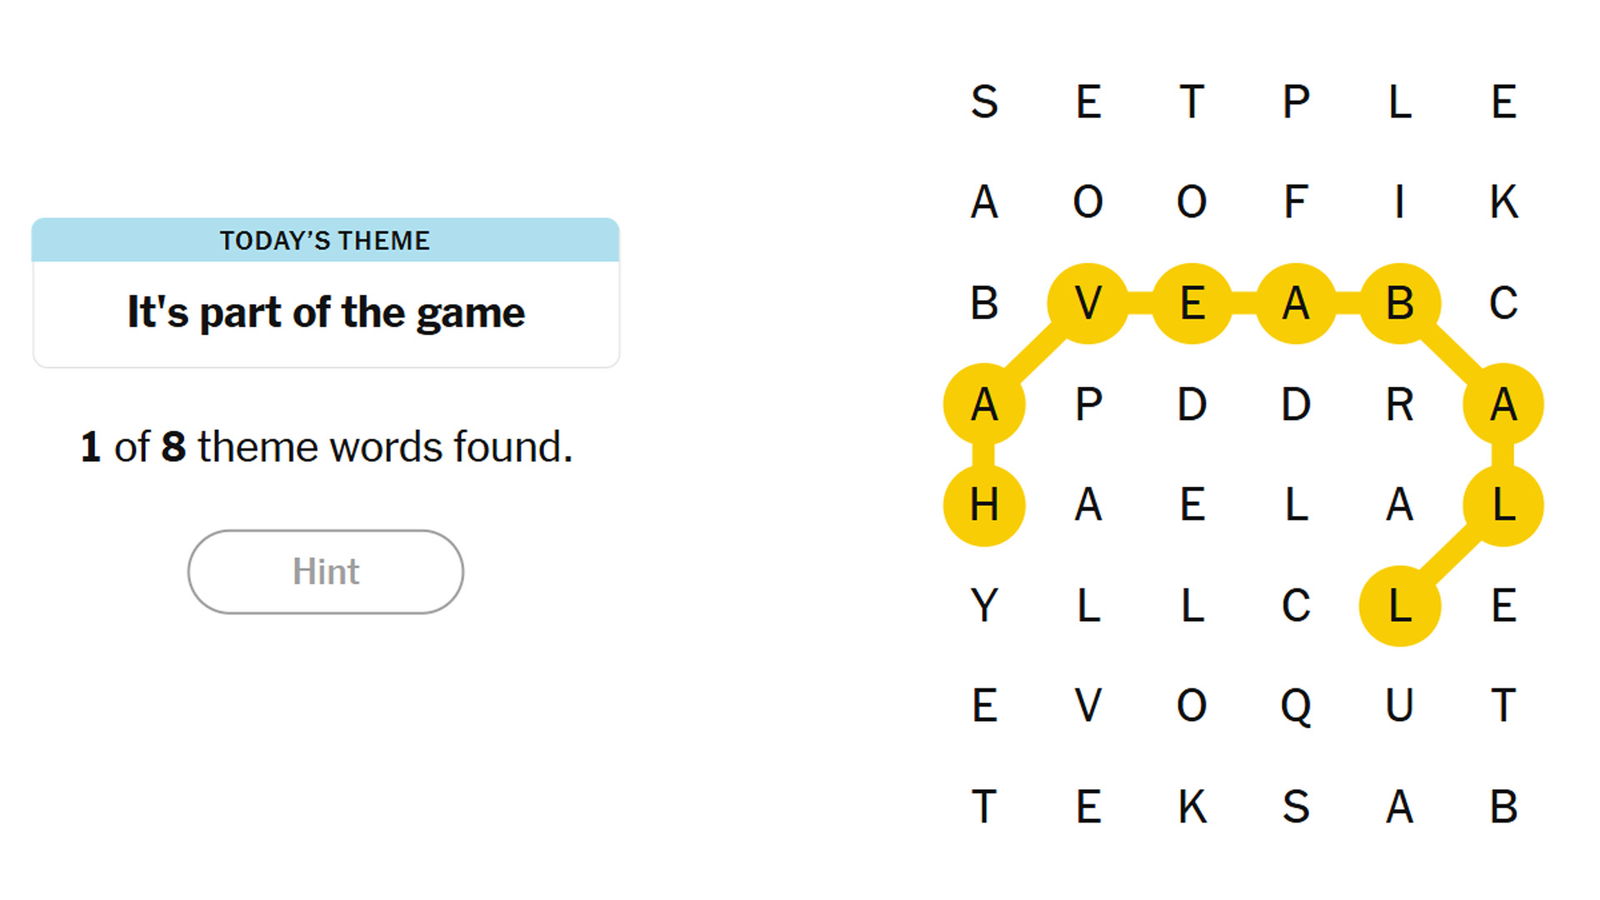1600x900 pixels.
Task: Click the Today's Theme header banner
Action: [x=326, y=240]
